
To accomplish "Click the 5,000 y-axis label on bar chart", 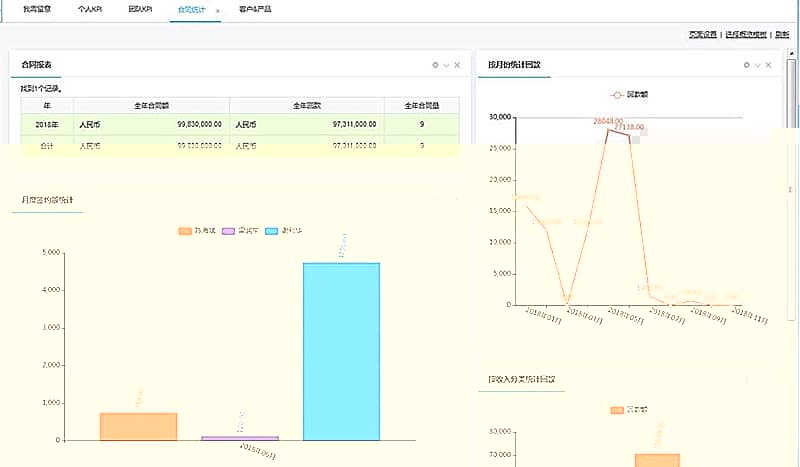I will (x=52, y=252).
